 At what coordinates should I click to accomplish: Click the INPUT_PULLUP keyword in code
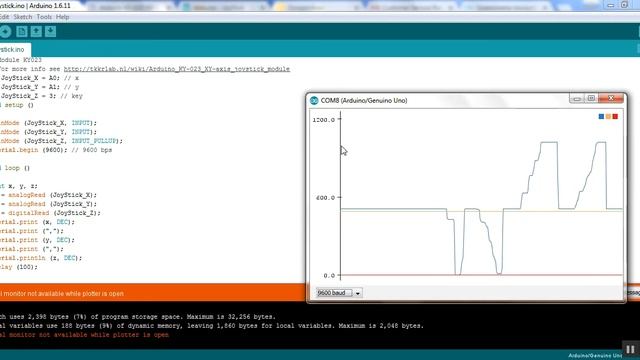tap(94, 141)
